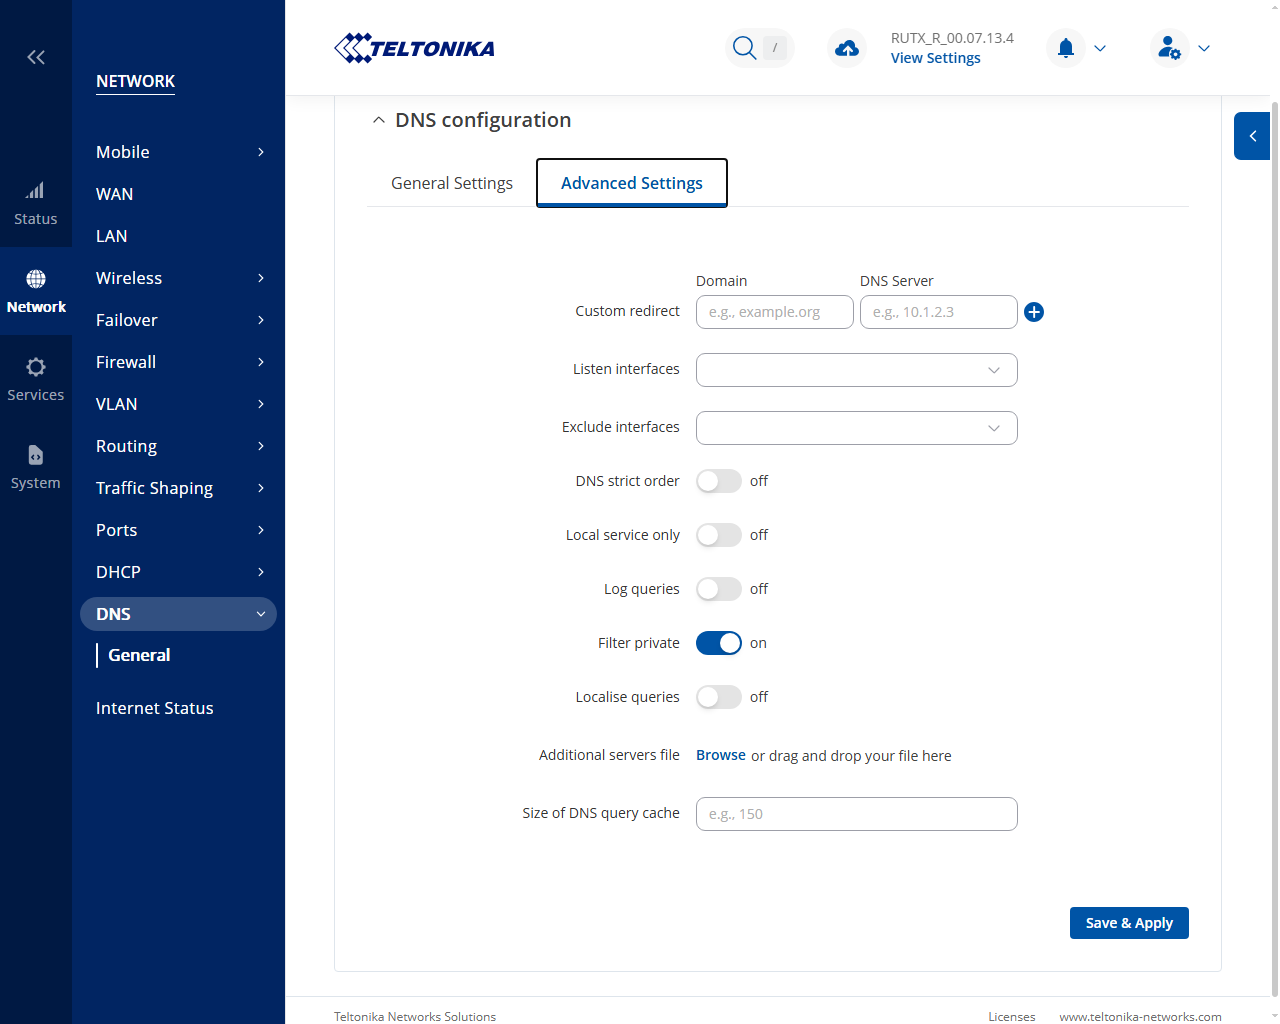Expand the Traffic Shaping menu chevron
This screenshot has width=1280, height=1024.
click(261, 488)
